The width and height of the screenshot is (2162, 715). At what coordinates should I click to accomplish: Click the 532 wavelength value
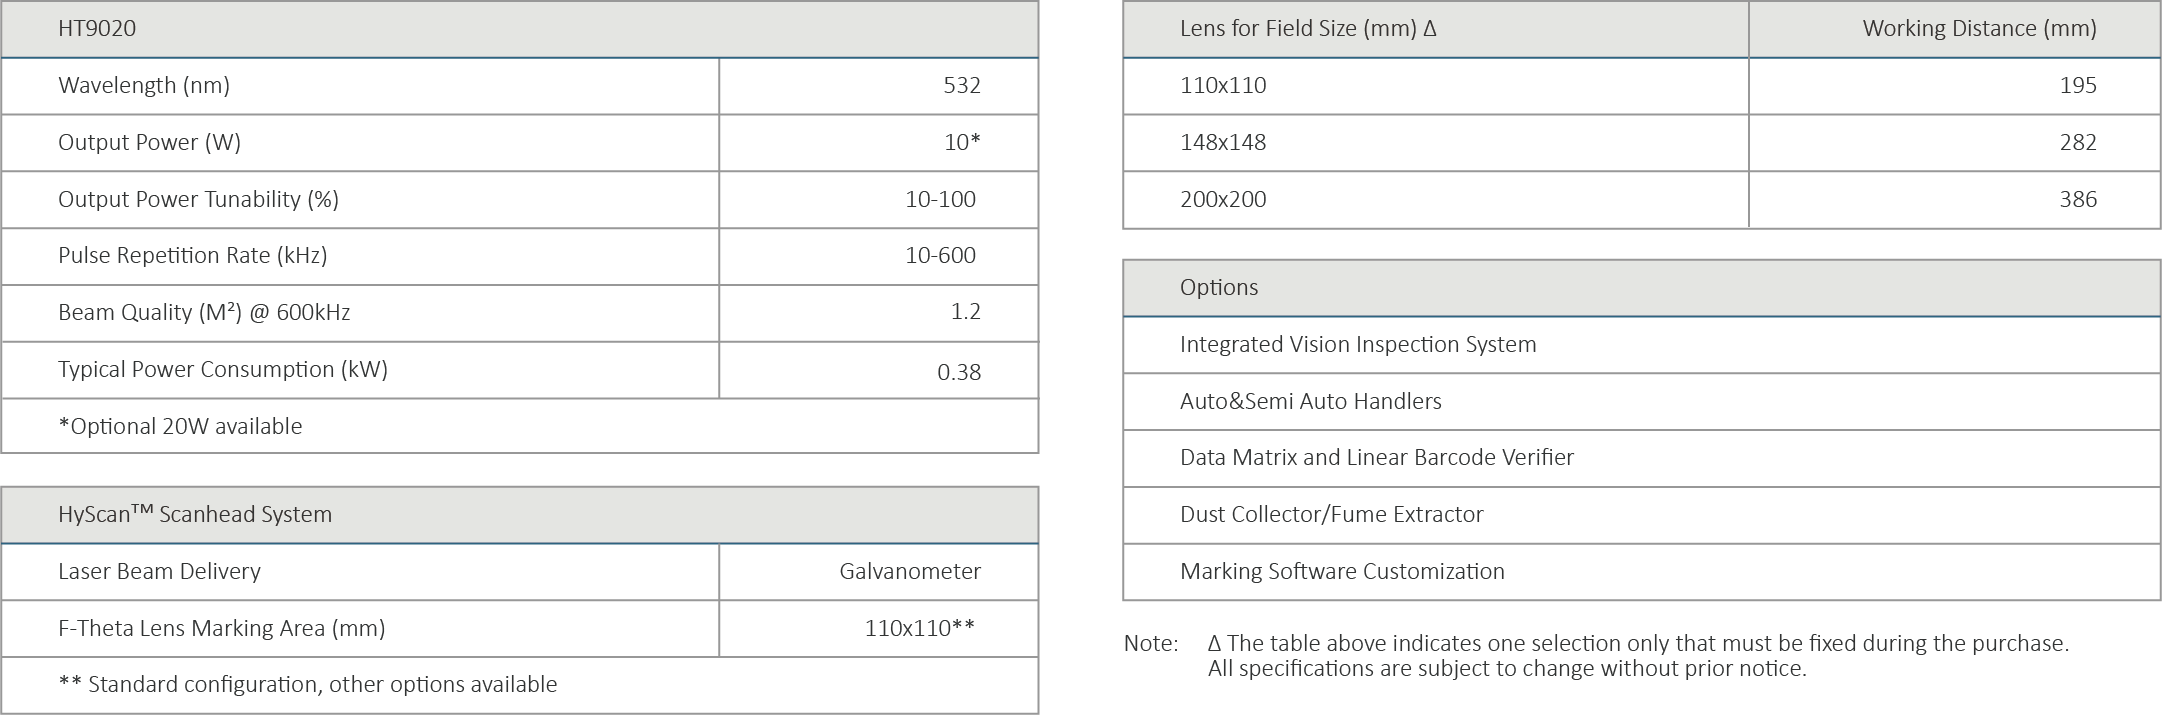961,85
